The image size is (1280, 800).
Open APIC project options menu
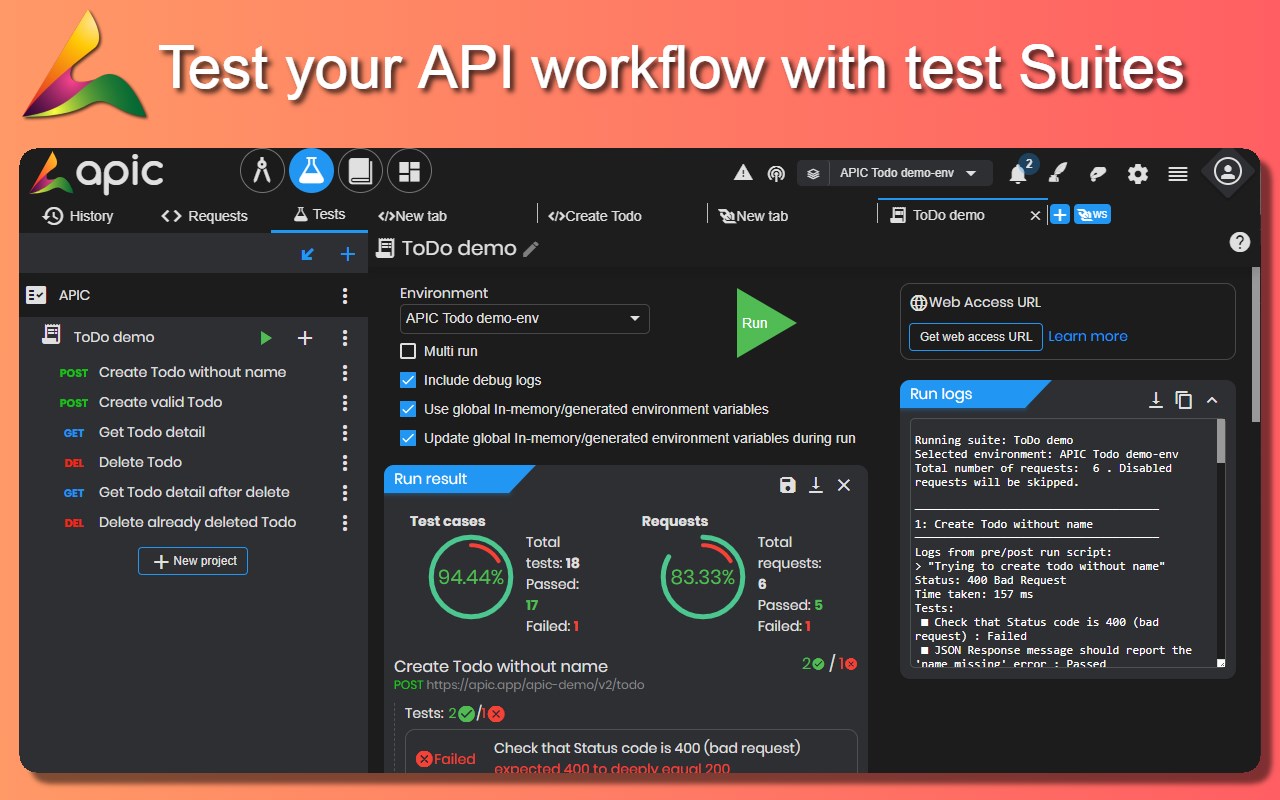345,295
